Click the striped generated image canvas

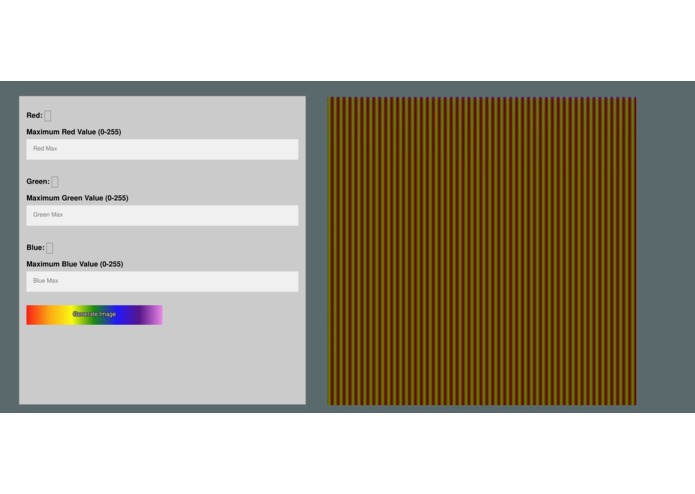point(482,251)
